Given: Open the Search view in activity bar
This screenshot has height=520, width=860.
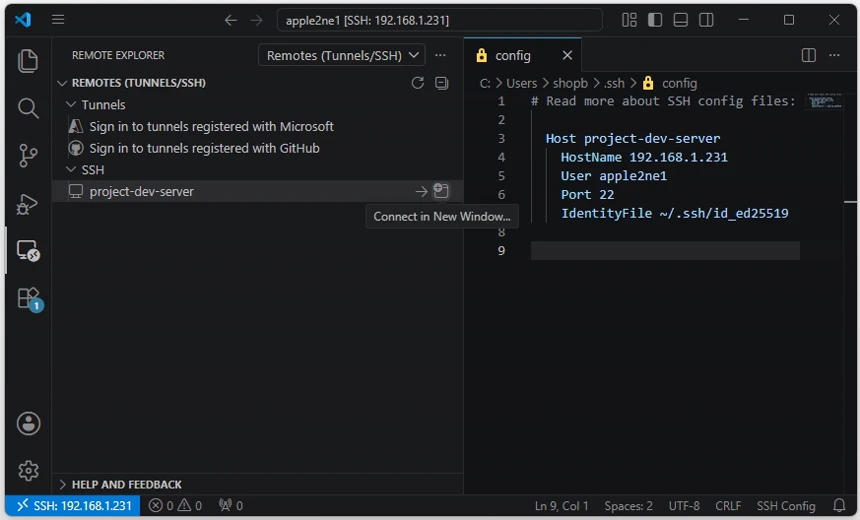Looking at the screenshot, I should pos(28,108).
